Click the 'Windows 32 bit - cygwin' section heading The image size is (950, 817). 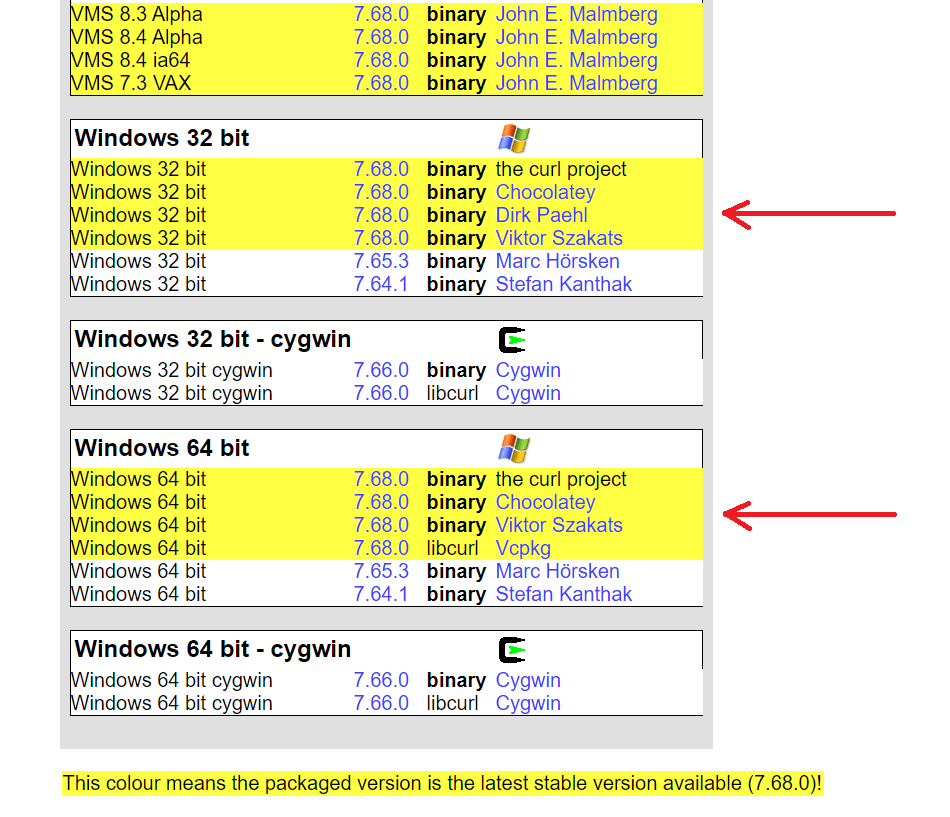pyautogui.click(x=213, y=339)
